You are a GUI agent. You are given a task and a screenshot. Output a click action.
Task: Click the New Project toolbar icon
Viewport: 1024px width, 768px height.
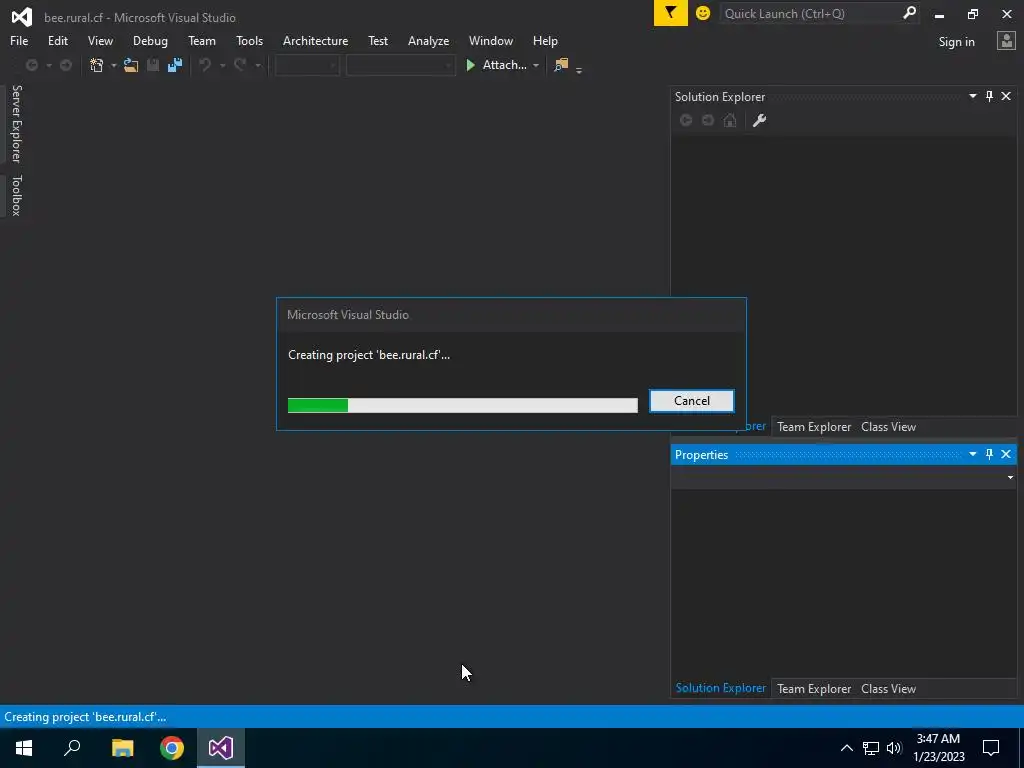click(97, 65)
